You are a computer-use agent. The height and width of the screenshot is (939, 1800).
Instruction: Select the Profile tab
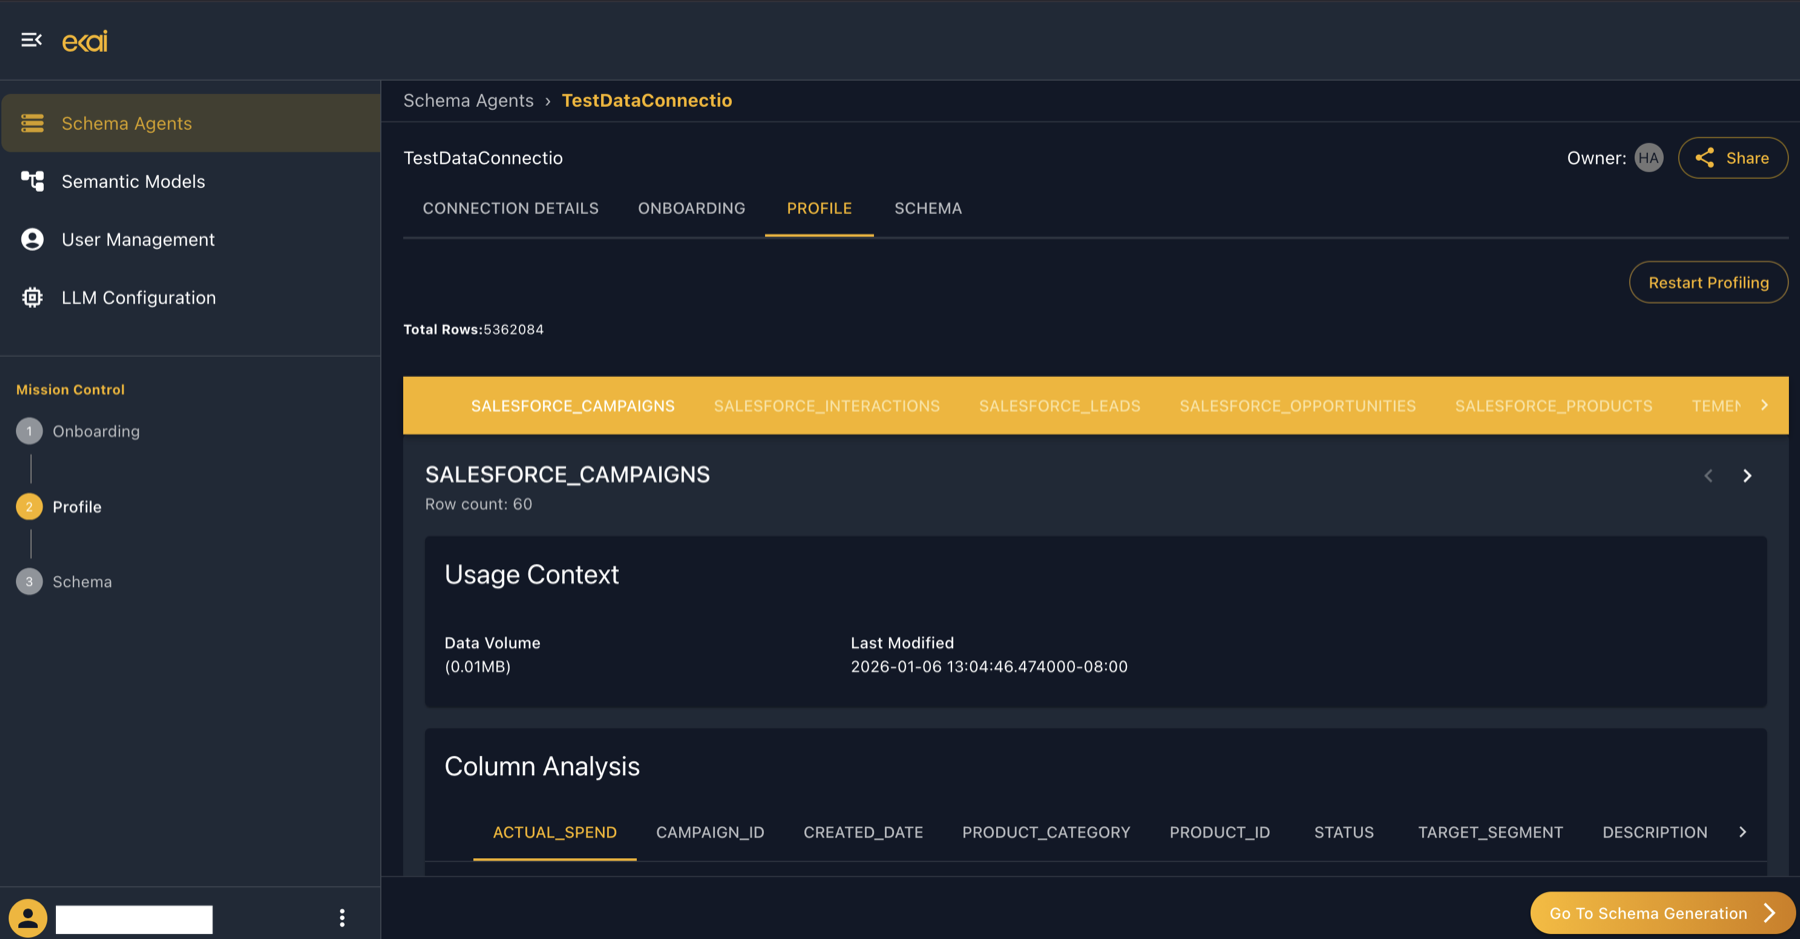click(819, 208)
